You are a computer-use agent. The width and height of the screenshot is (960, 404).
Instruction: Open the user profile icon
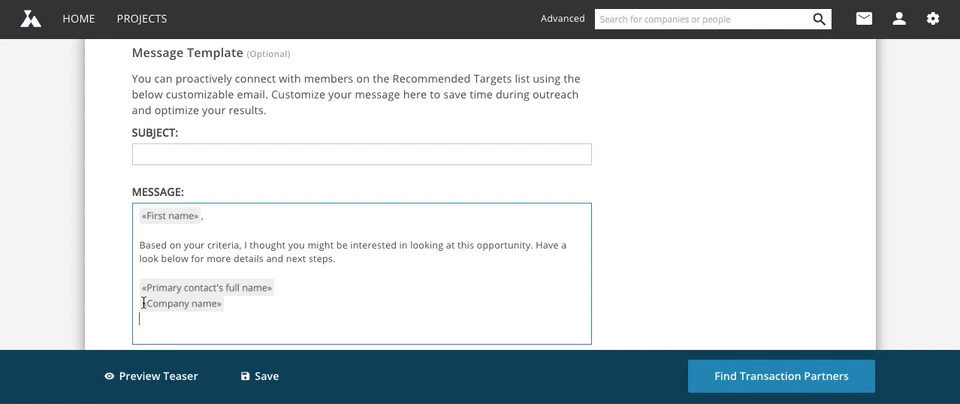click(899, 19)
